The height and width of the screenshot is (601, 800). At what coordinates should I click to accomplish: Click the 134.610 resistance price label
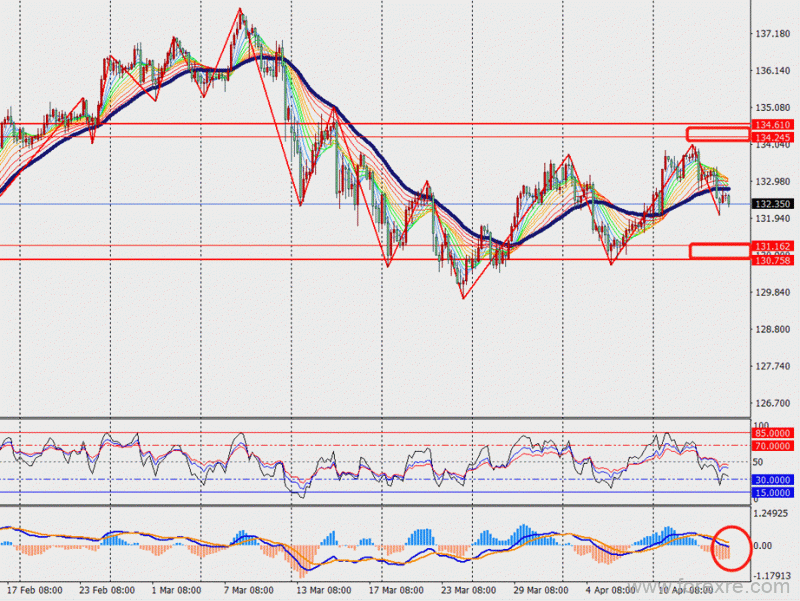773,124
